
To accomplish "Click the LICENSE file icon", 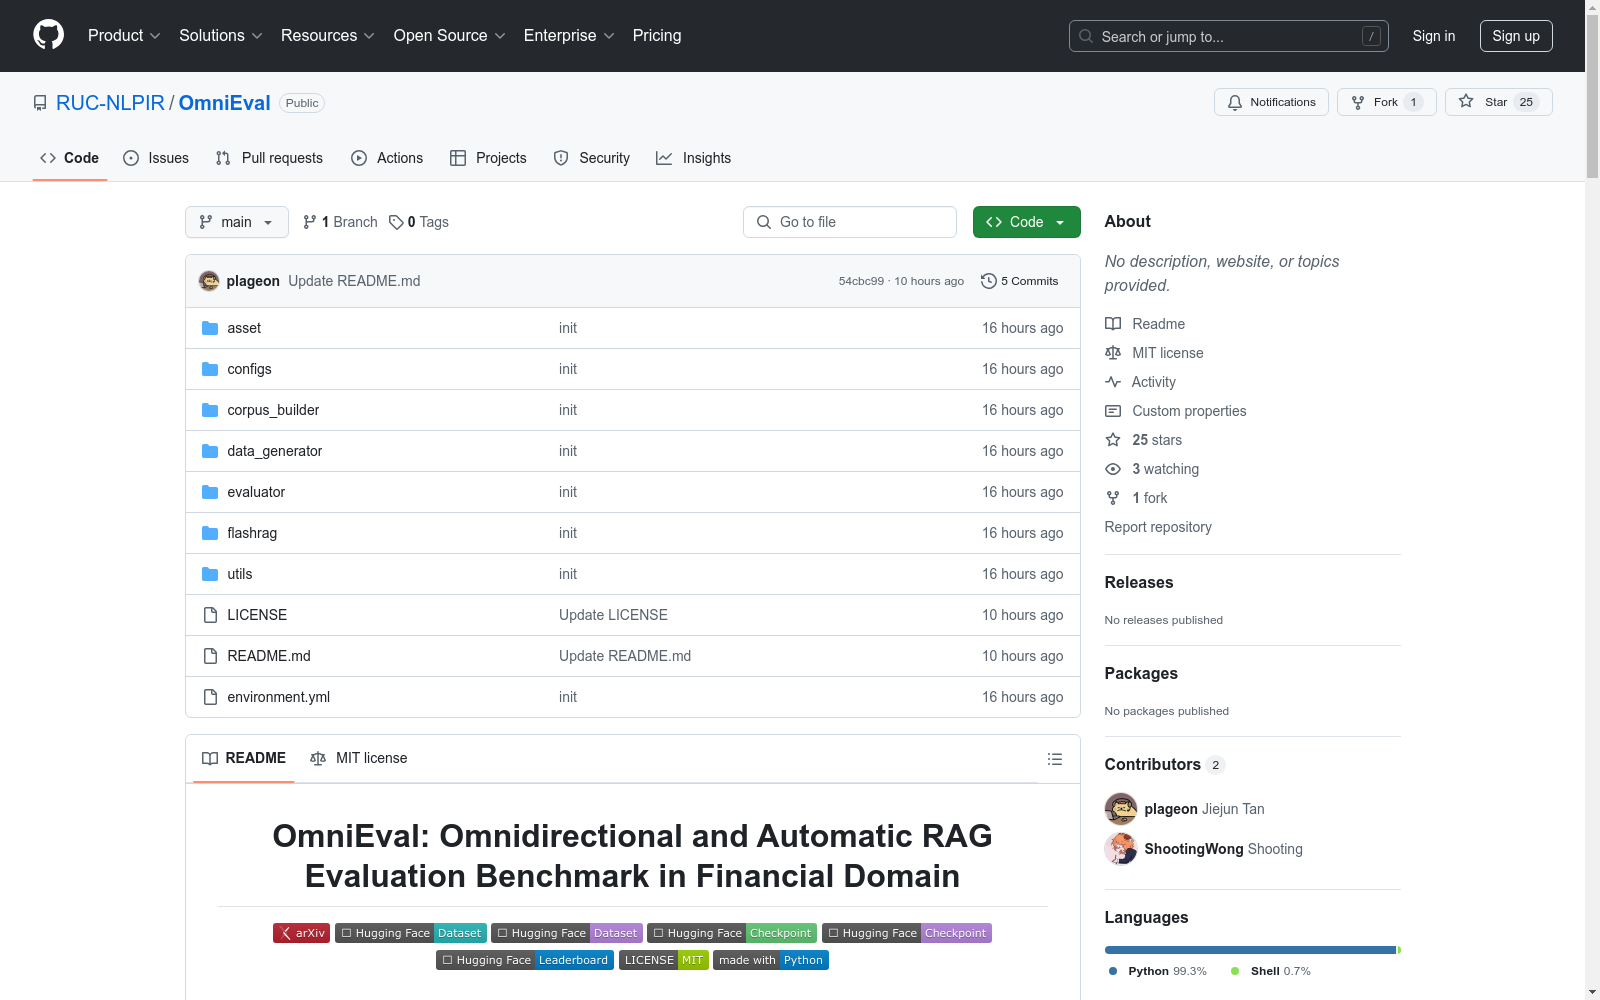I will 210,615.
